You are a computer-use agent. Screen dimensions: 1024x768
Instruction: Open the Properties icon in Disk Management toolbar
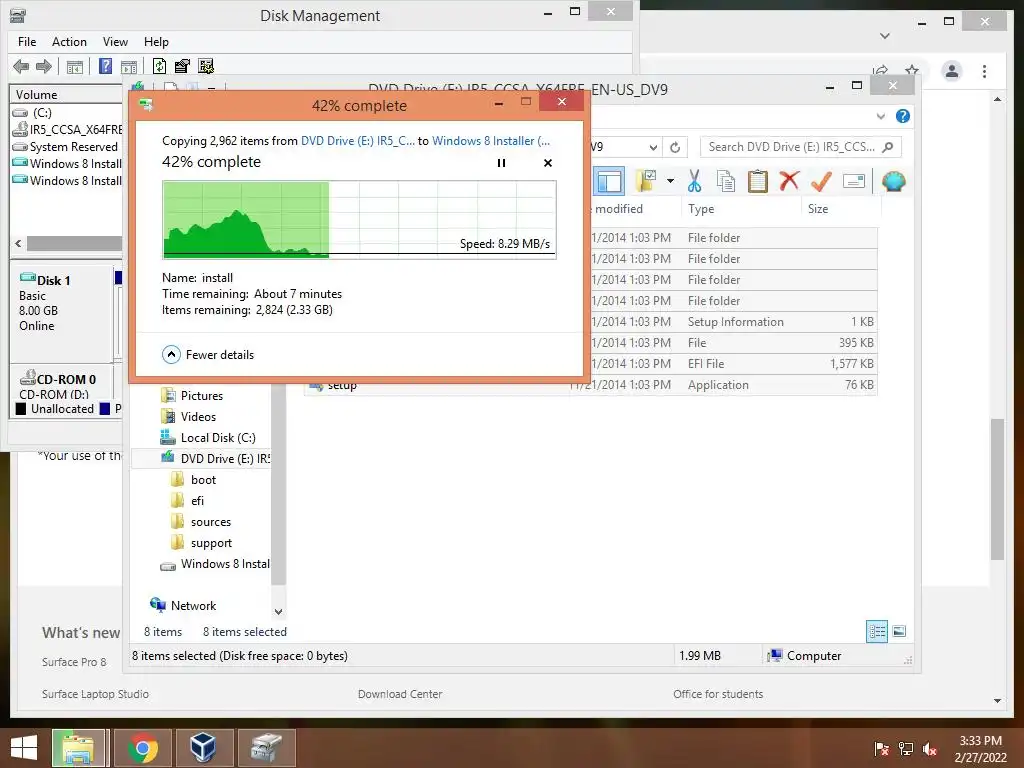[182, 66]
